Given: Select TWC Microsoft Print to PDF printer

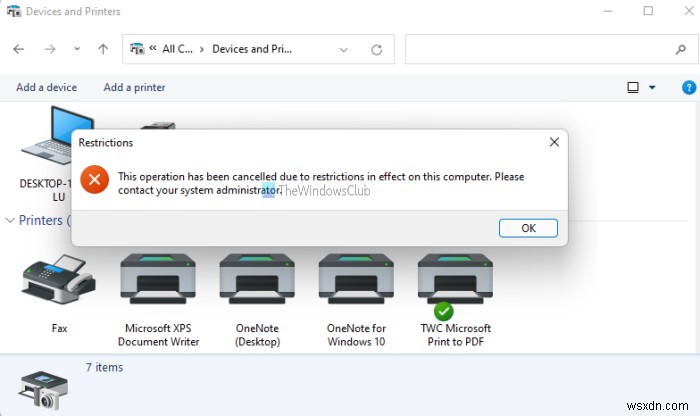Looking at the screenshot, I should click(x=455, y=300).
